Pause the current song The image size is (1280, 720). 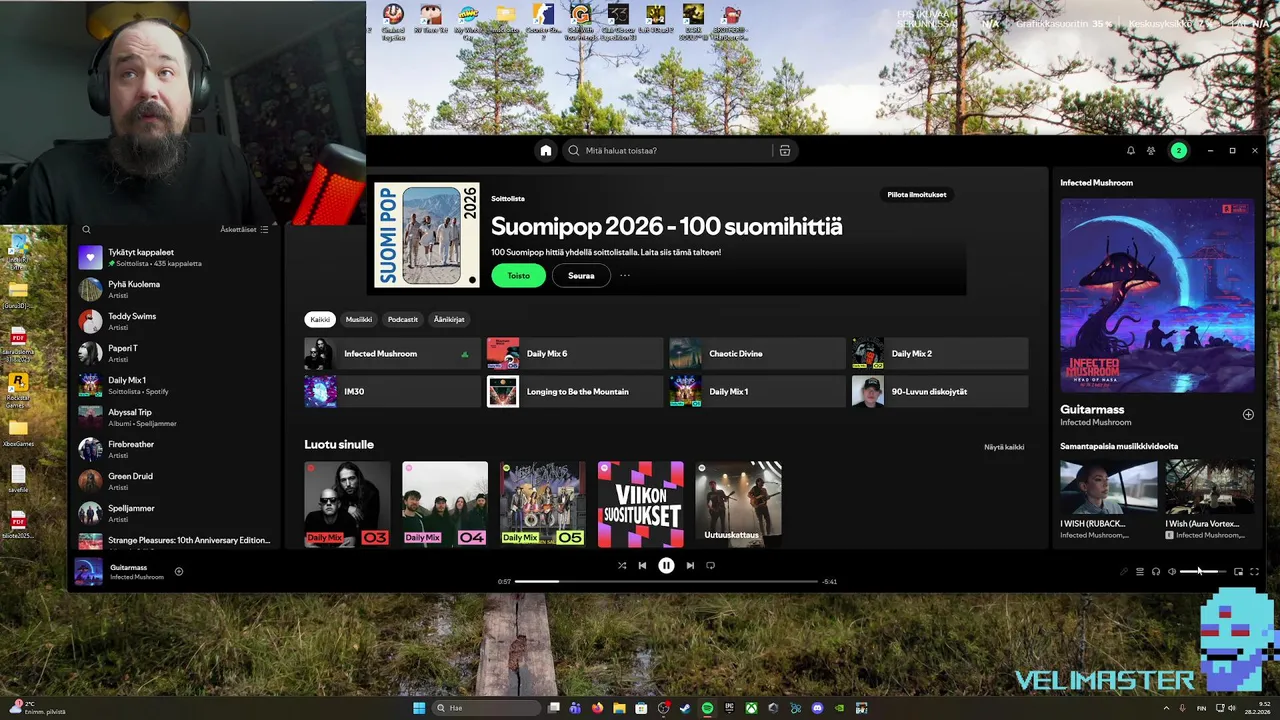pyautogui.click(x=666, y=565)
